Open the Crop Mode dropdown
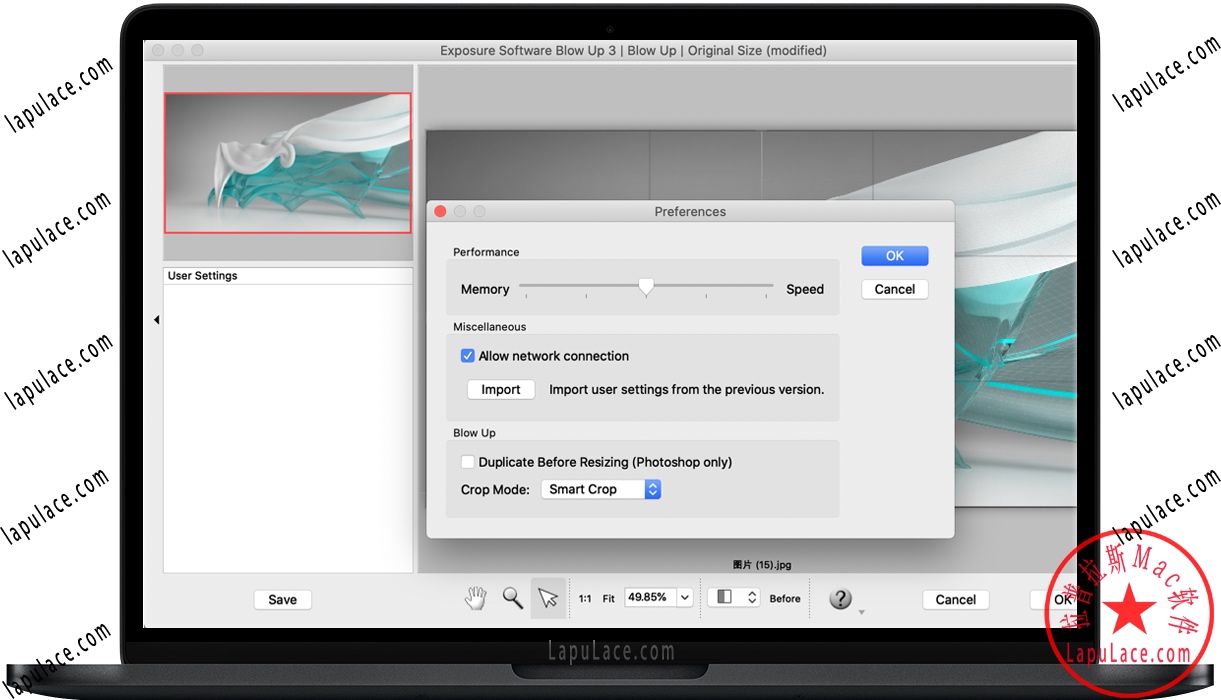 (601, 489)
